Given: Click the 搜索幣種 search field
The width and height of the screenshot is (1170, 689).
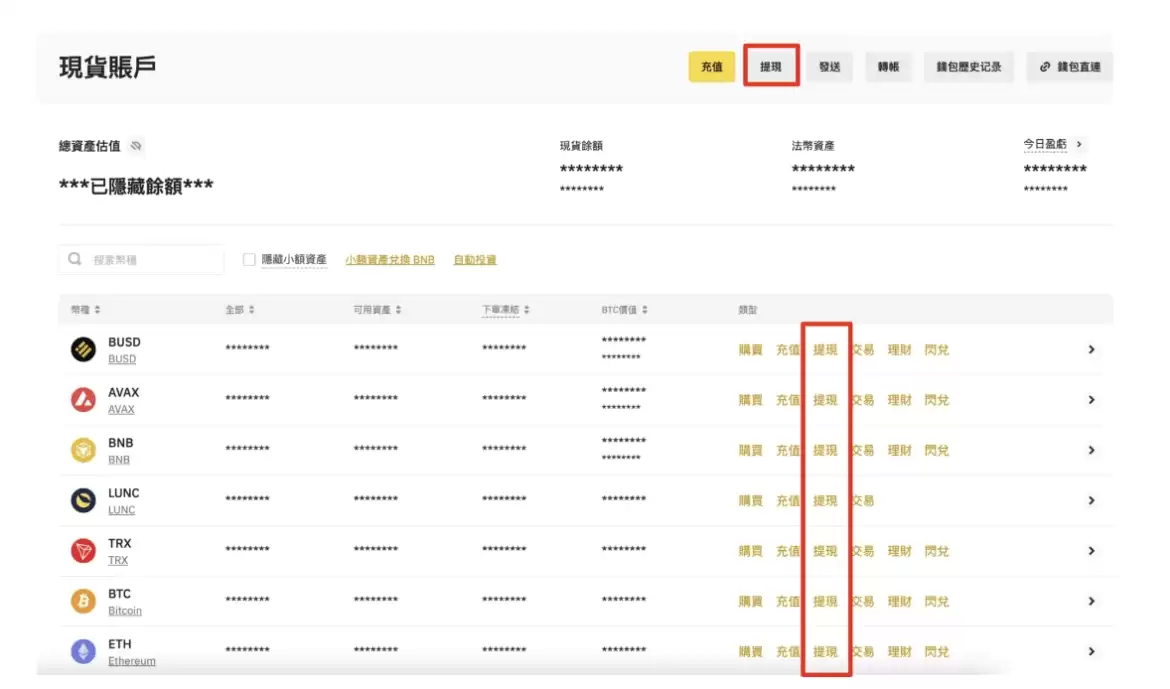Looking at the screenshot, I should [x=150, y=259].
